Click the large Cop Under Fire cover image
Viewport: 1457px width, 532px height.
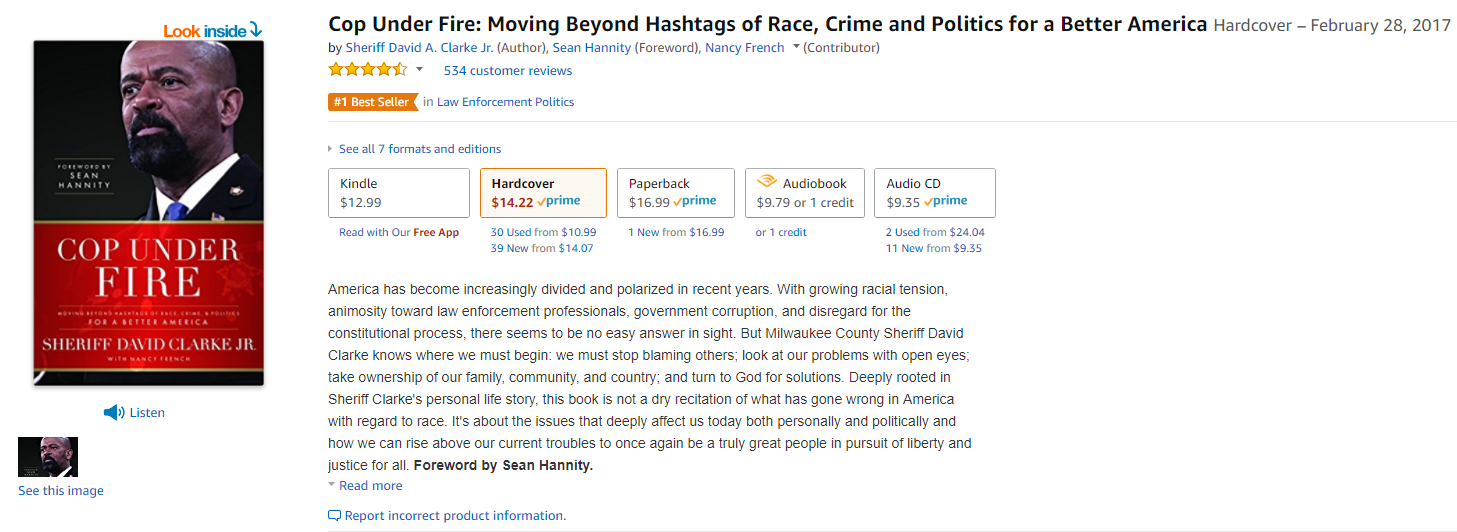pos(149,213)
